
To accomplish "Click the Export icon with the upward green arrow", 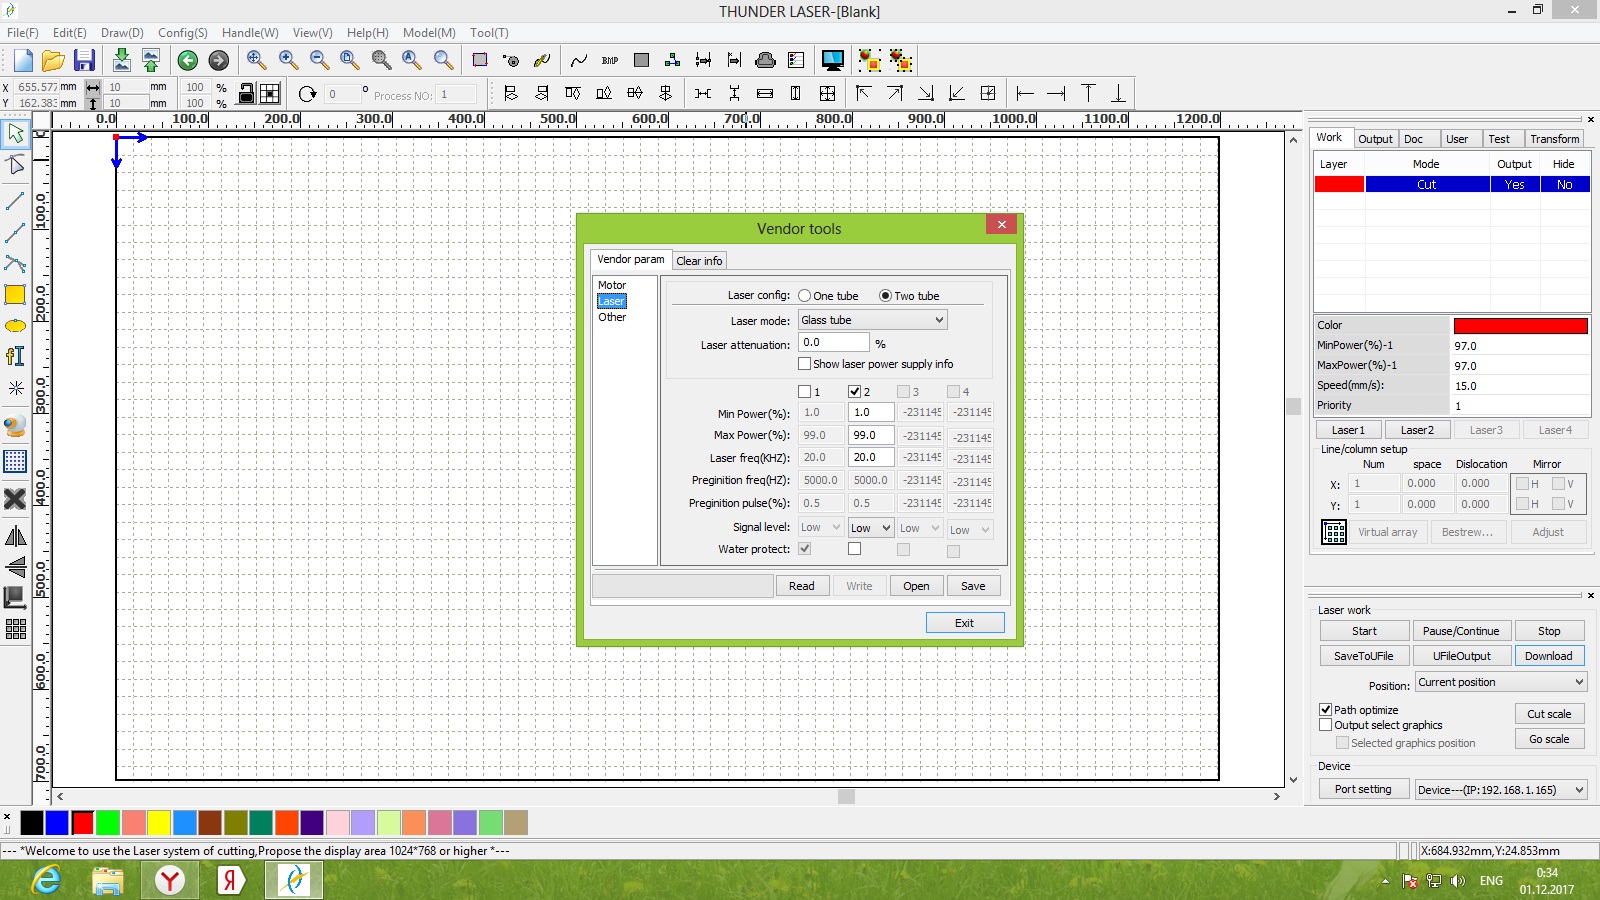I will [151, 60].
